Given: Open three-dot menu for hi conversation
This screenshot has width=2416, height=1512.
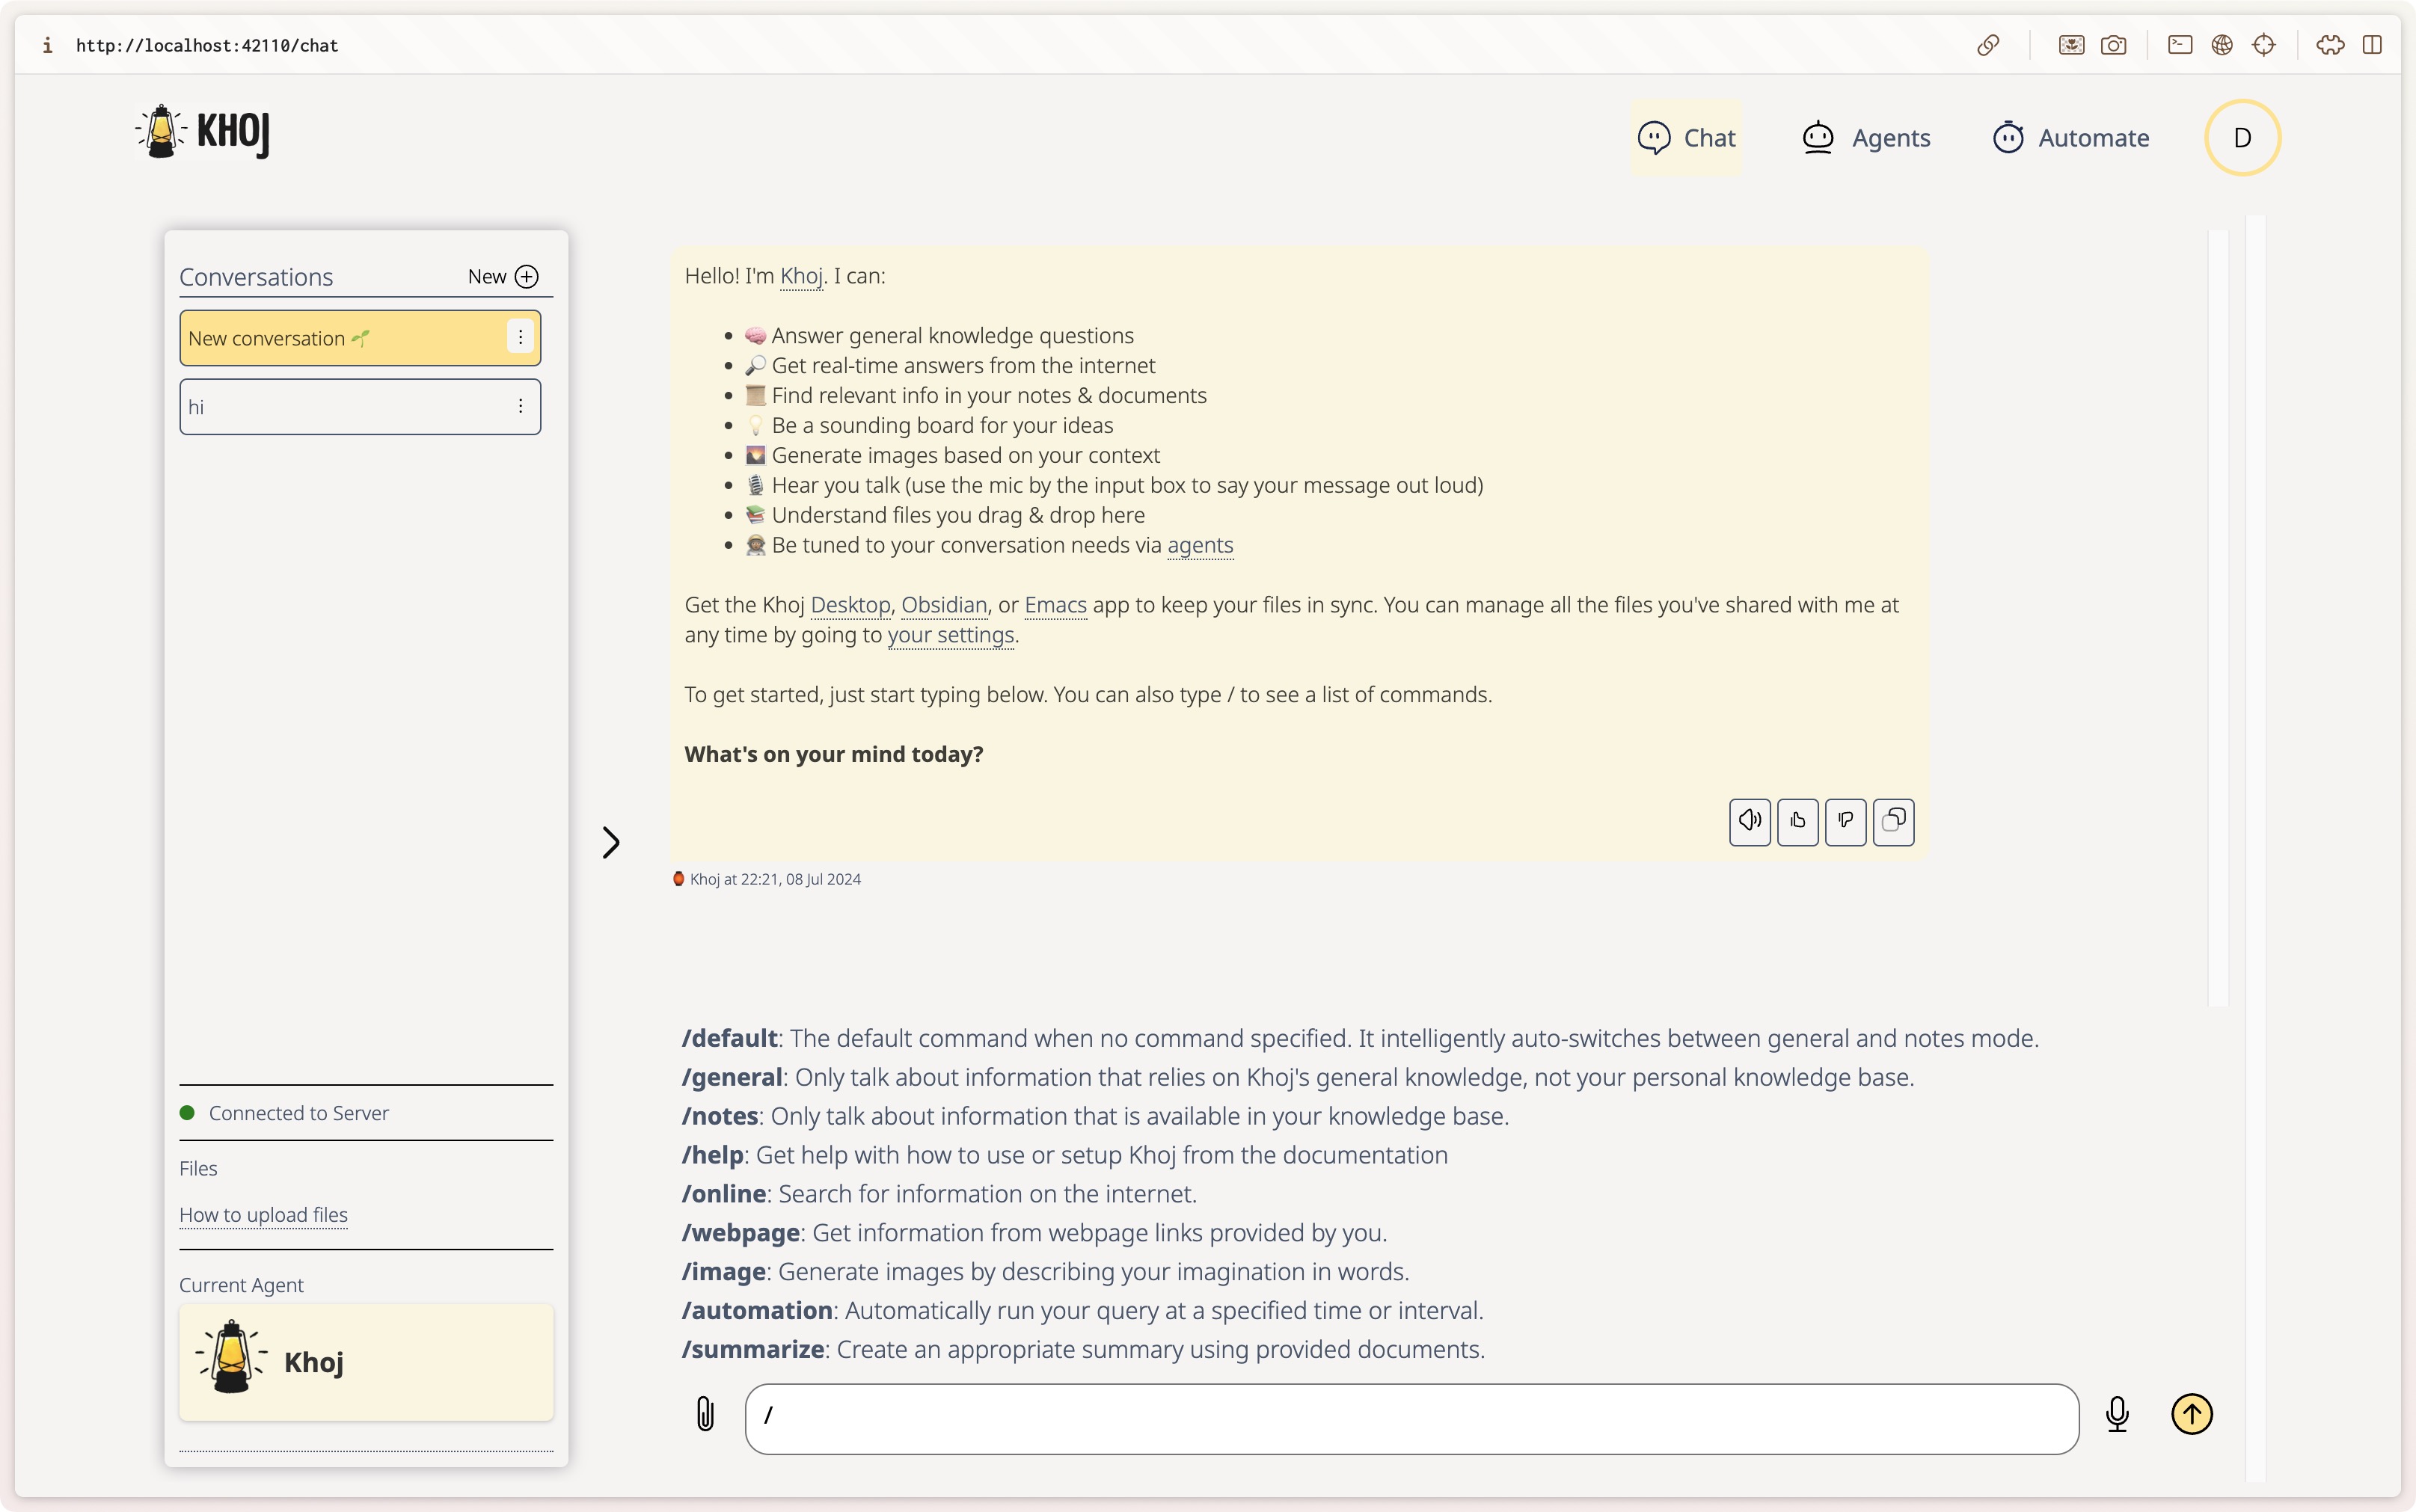Looking at the screenshot, I should (x=520, y=406).
